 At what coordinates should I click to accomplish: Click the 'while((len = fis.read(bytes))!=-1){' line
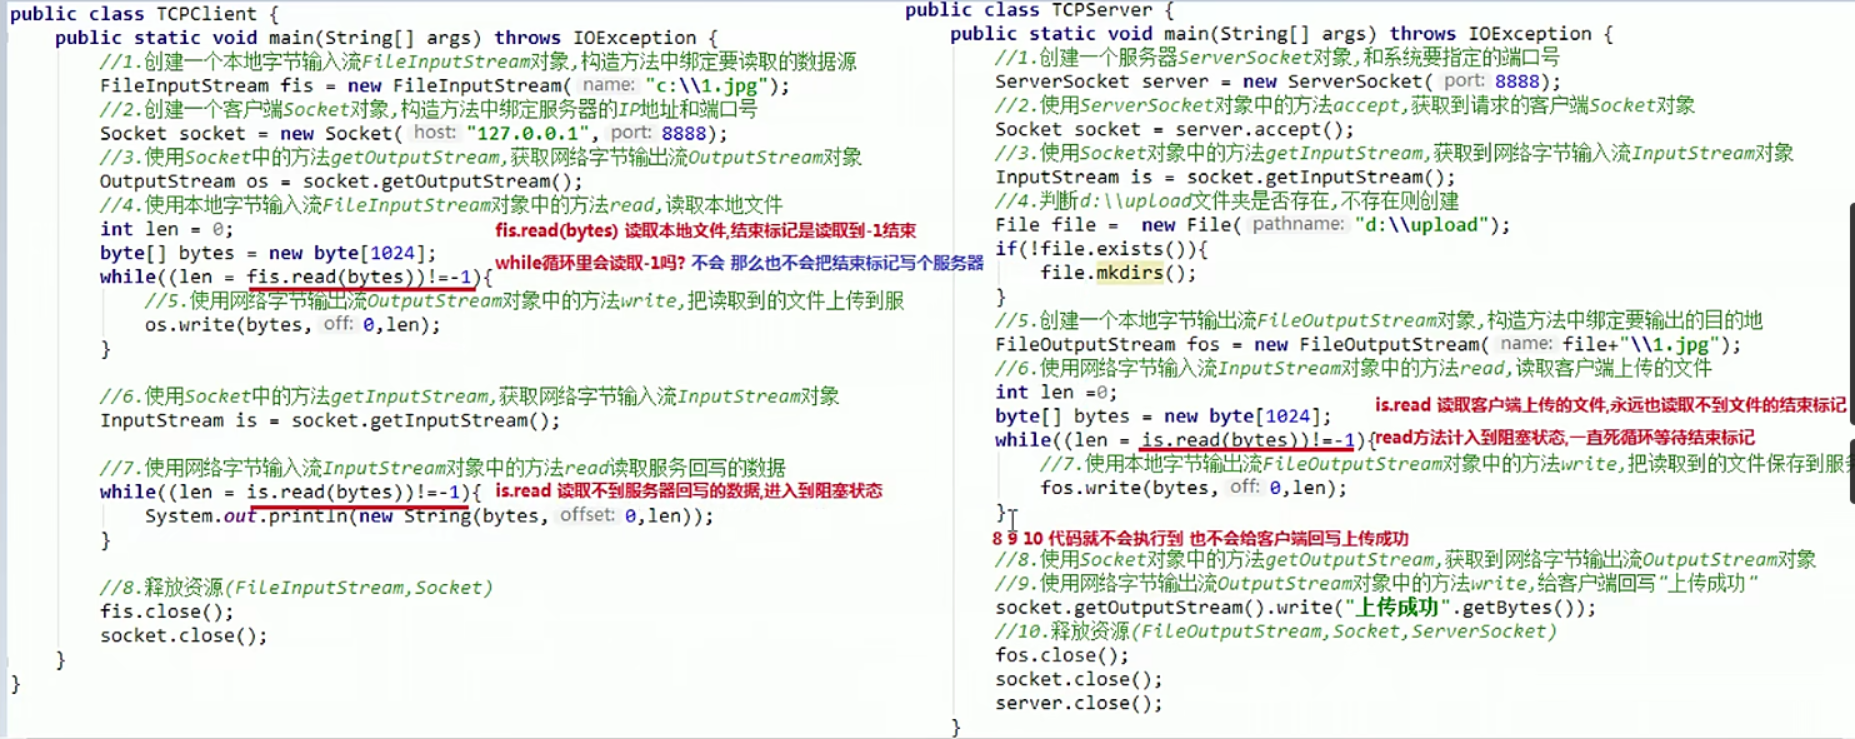pyautogui.click(x=296, y=278)
